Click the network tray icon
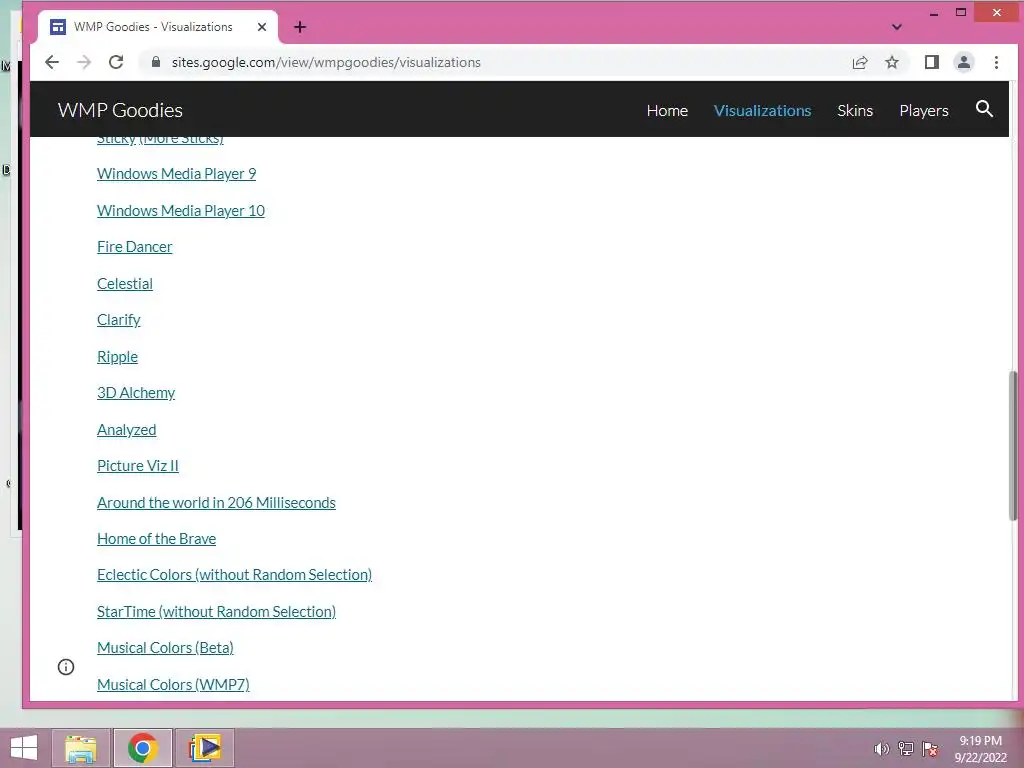Image resolution: width=1024 pixels, height=768 pixels. tap(906, 749)
